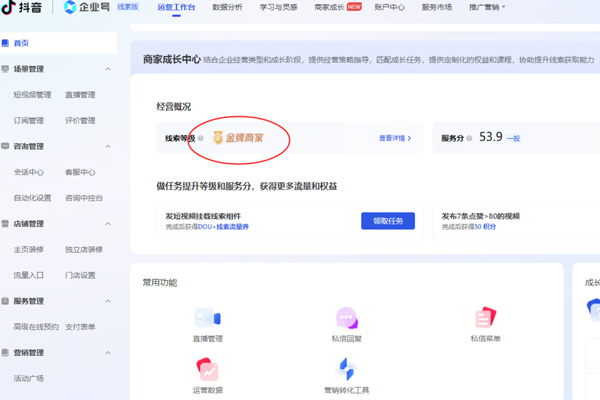
Task: Click the 服务分 53.9 score value
Action: (x=491, y=137)
